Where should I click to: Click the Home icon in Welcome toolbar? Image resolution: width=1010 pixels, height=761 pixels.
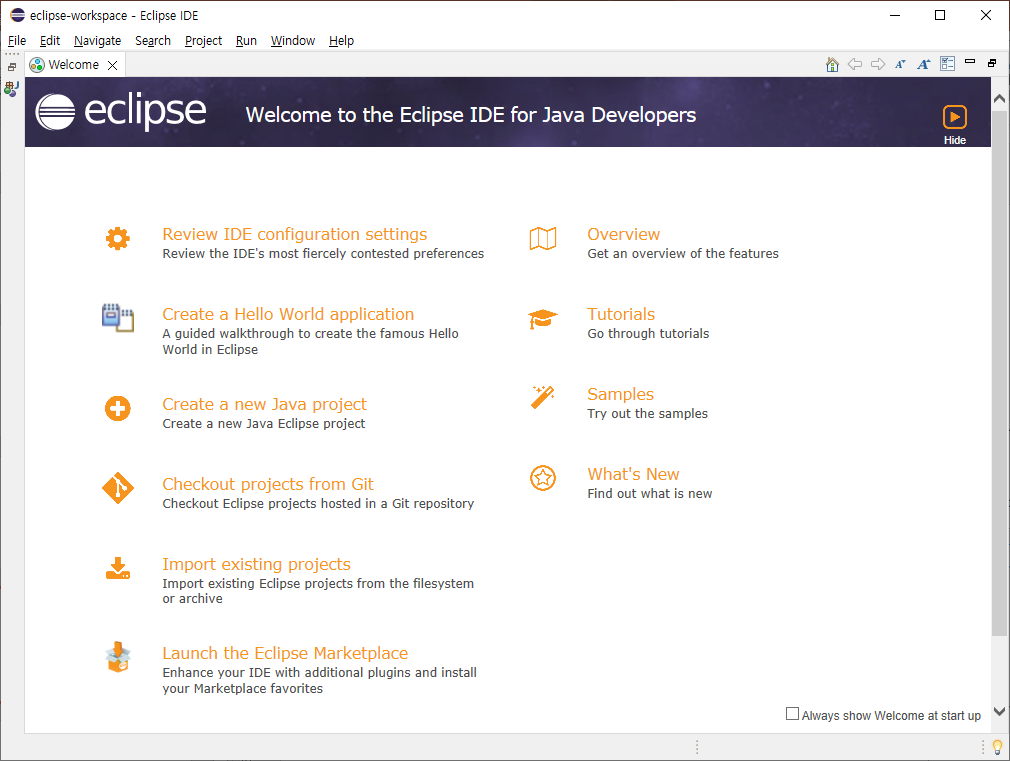click(832, 64)
